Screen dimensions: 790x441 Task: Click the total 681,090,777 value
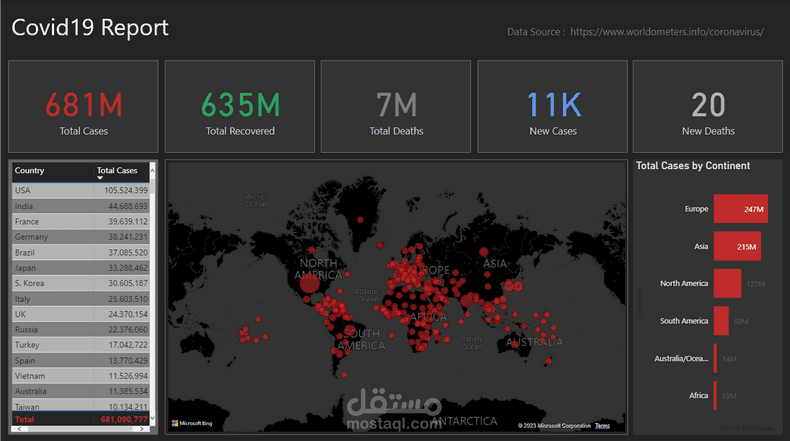pos(124,419)
